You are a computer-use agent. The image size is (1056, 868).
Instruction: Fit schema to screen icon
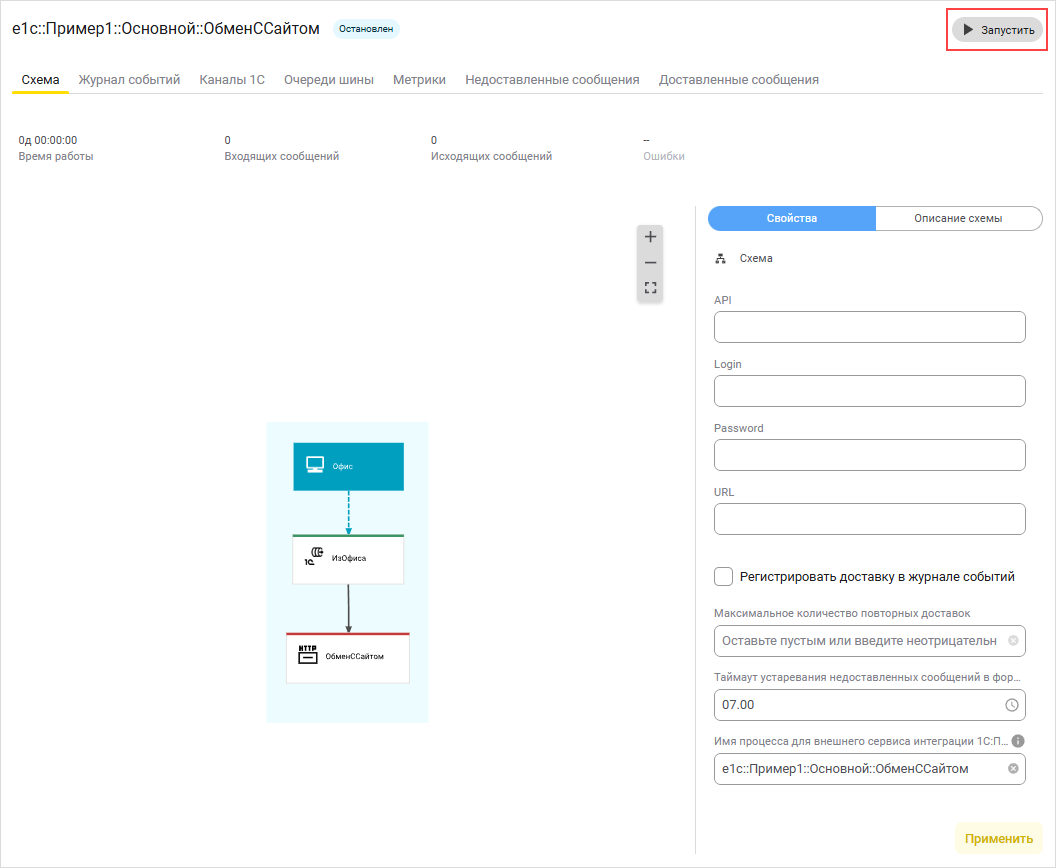[x=650, y=288]
